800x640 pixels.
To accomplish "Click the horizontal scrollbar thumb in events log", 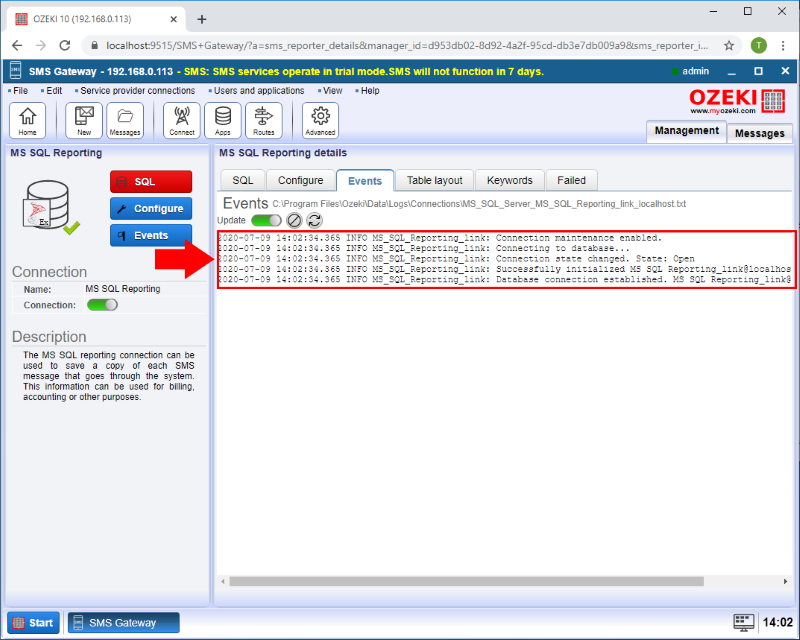I will pyautogui.click(x=466, y=581).
